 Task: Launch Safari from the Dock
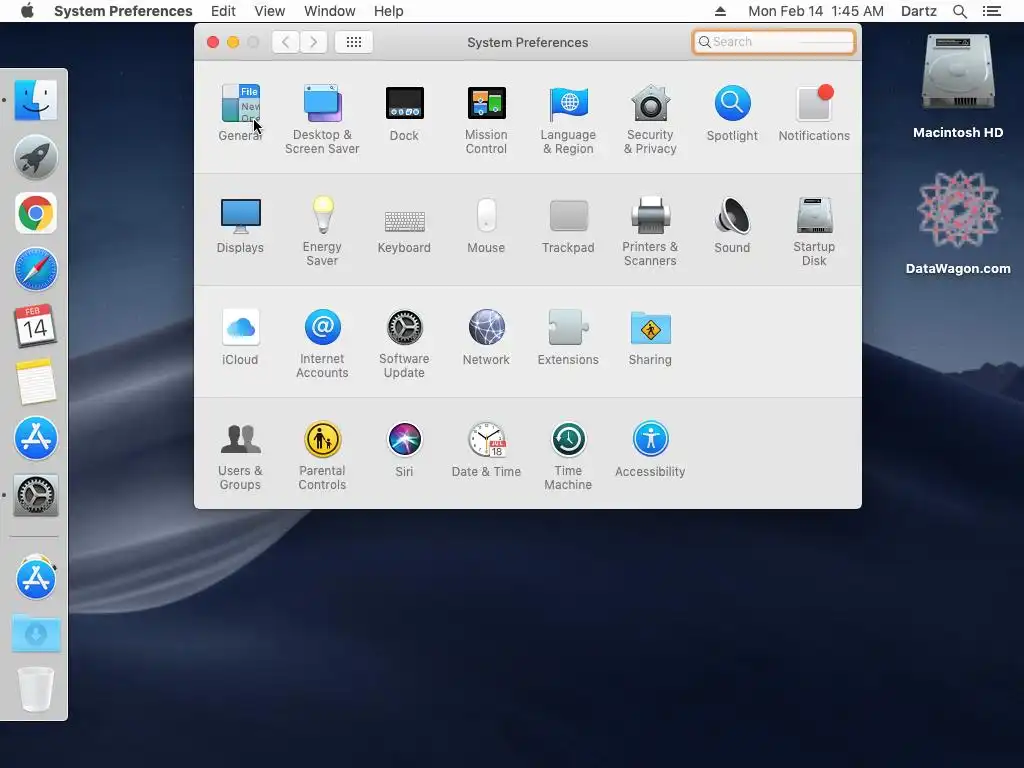click(x=36, y=269)
